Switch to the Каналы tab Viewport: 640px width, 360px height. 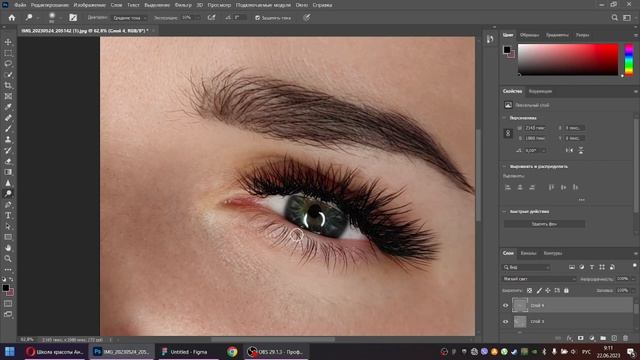(528, 253)
